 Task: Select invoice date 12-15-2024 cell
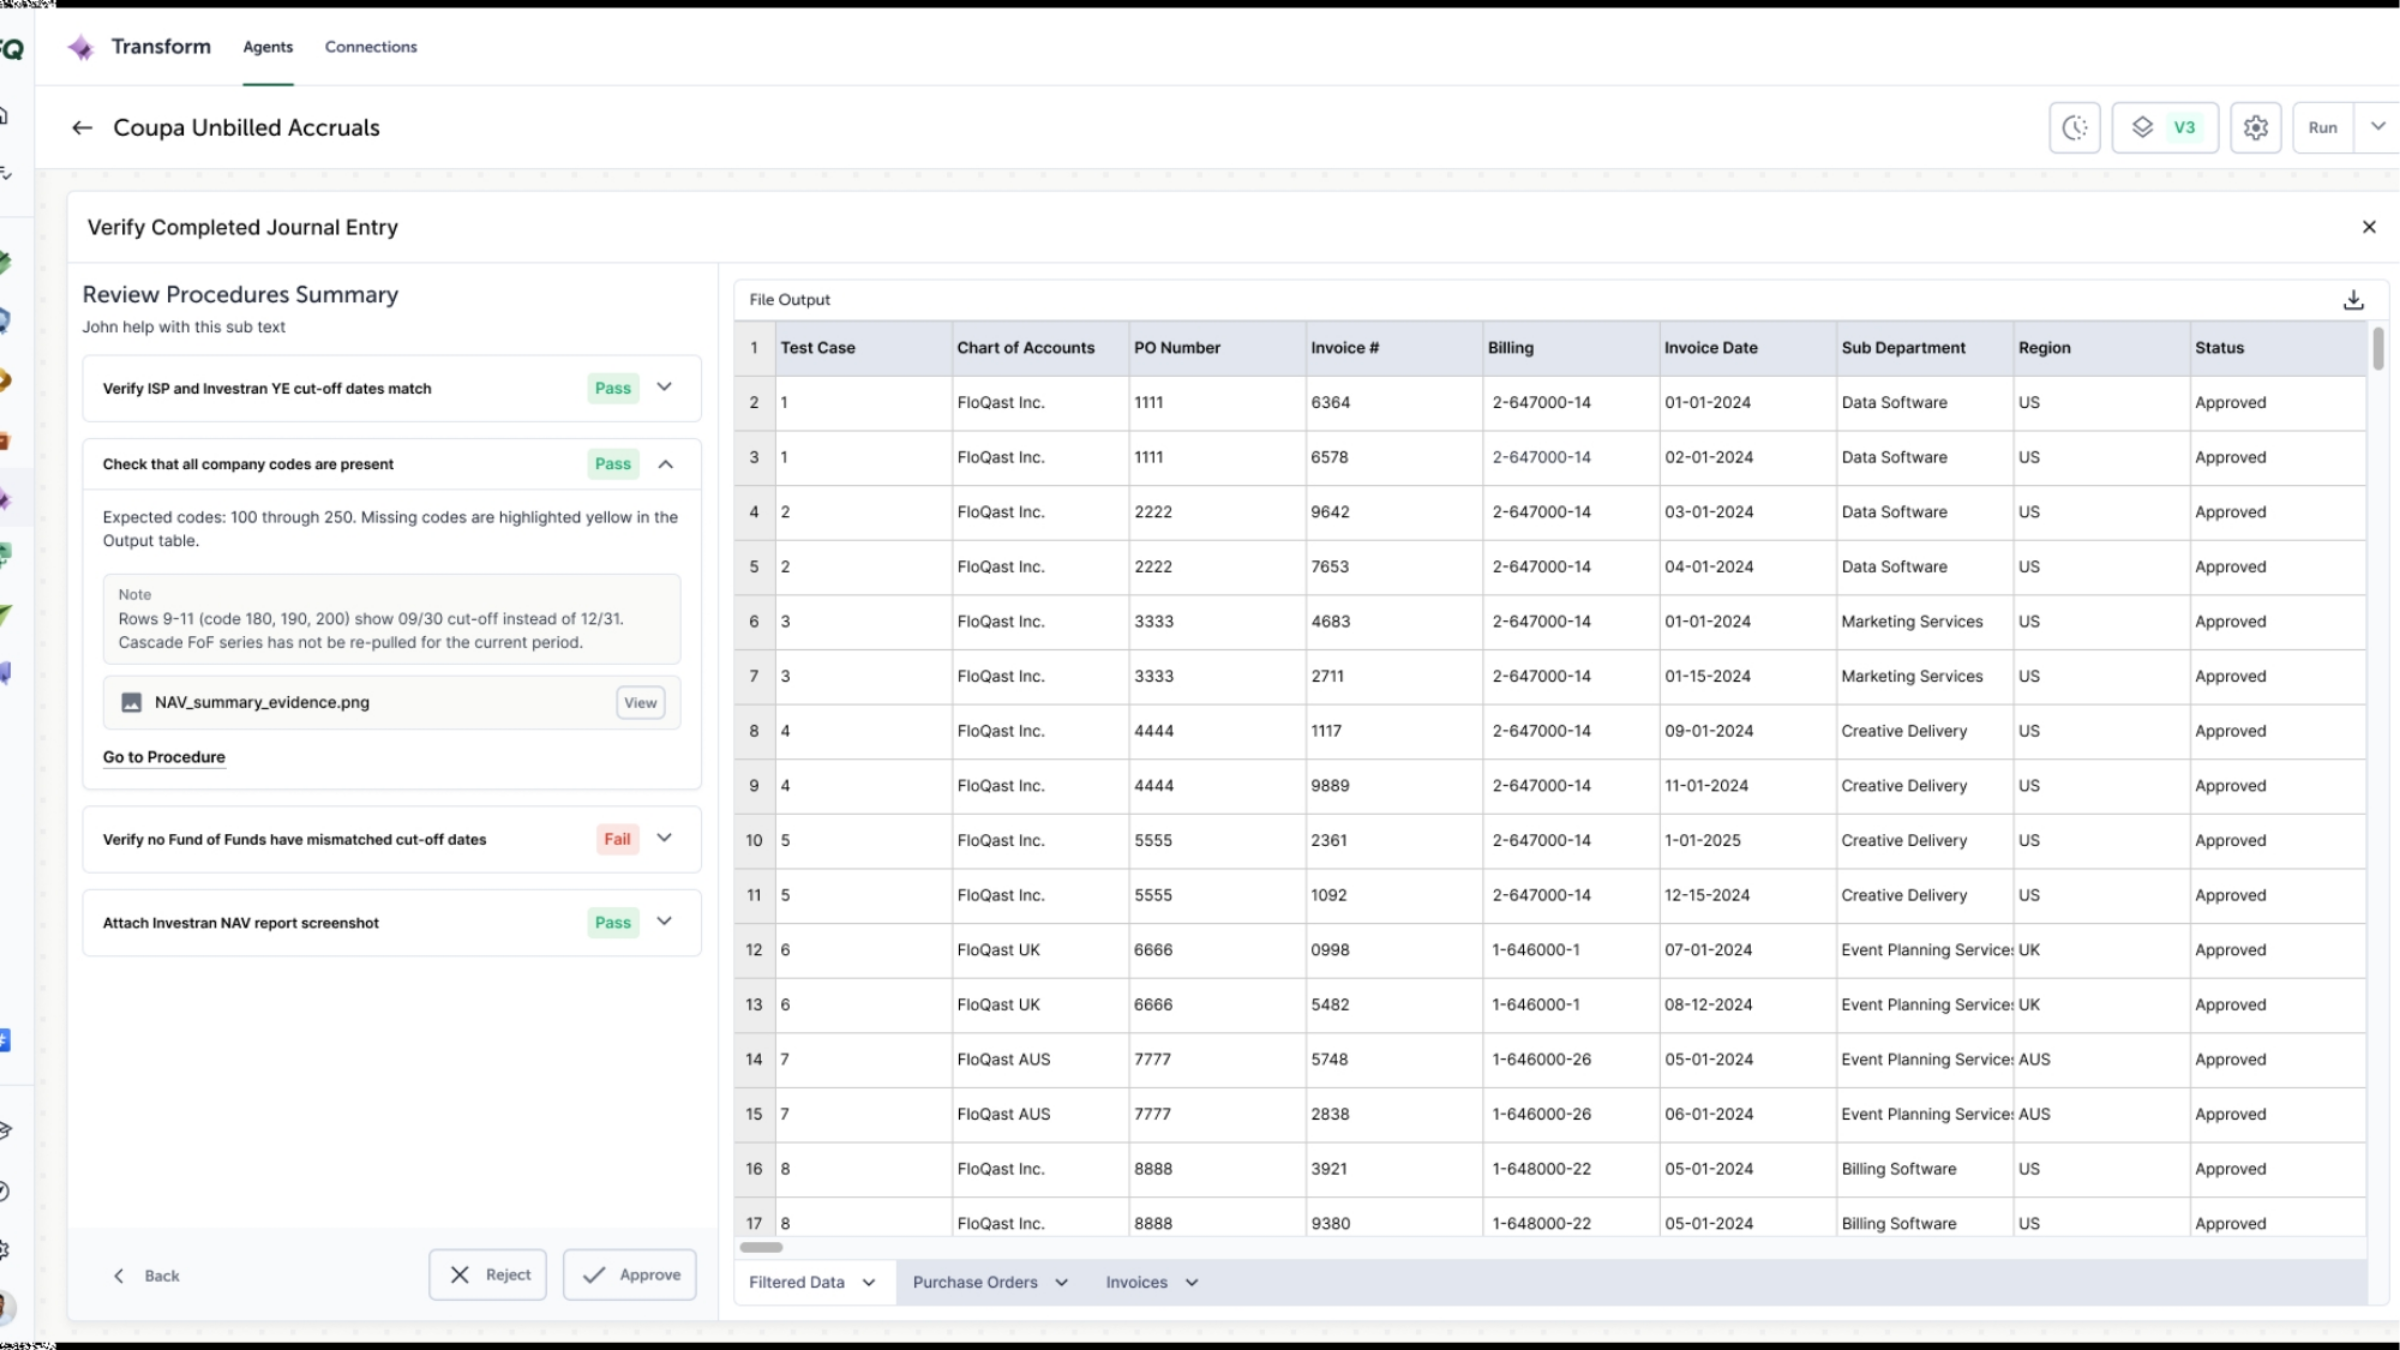1748,896
